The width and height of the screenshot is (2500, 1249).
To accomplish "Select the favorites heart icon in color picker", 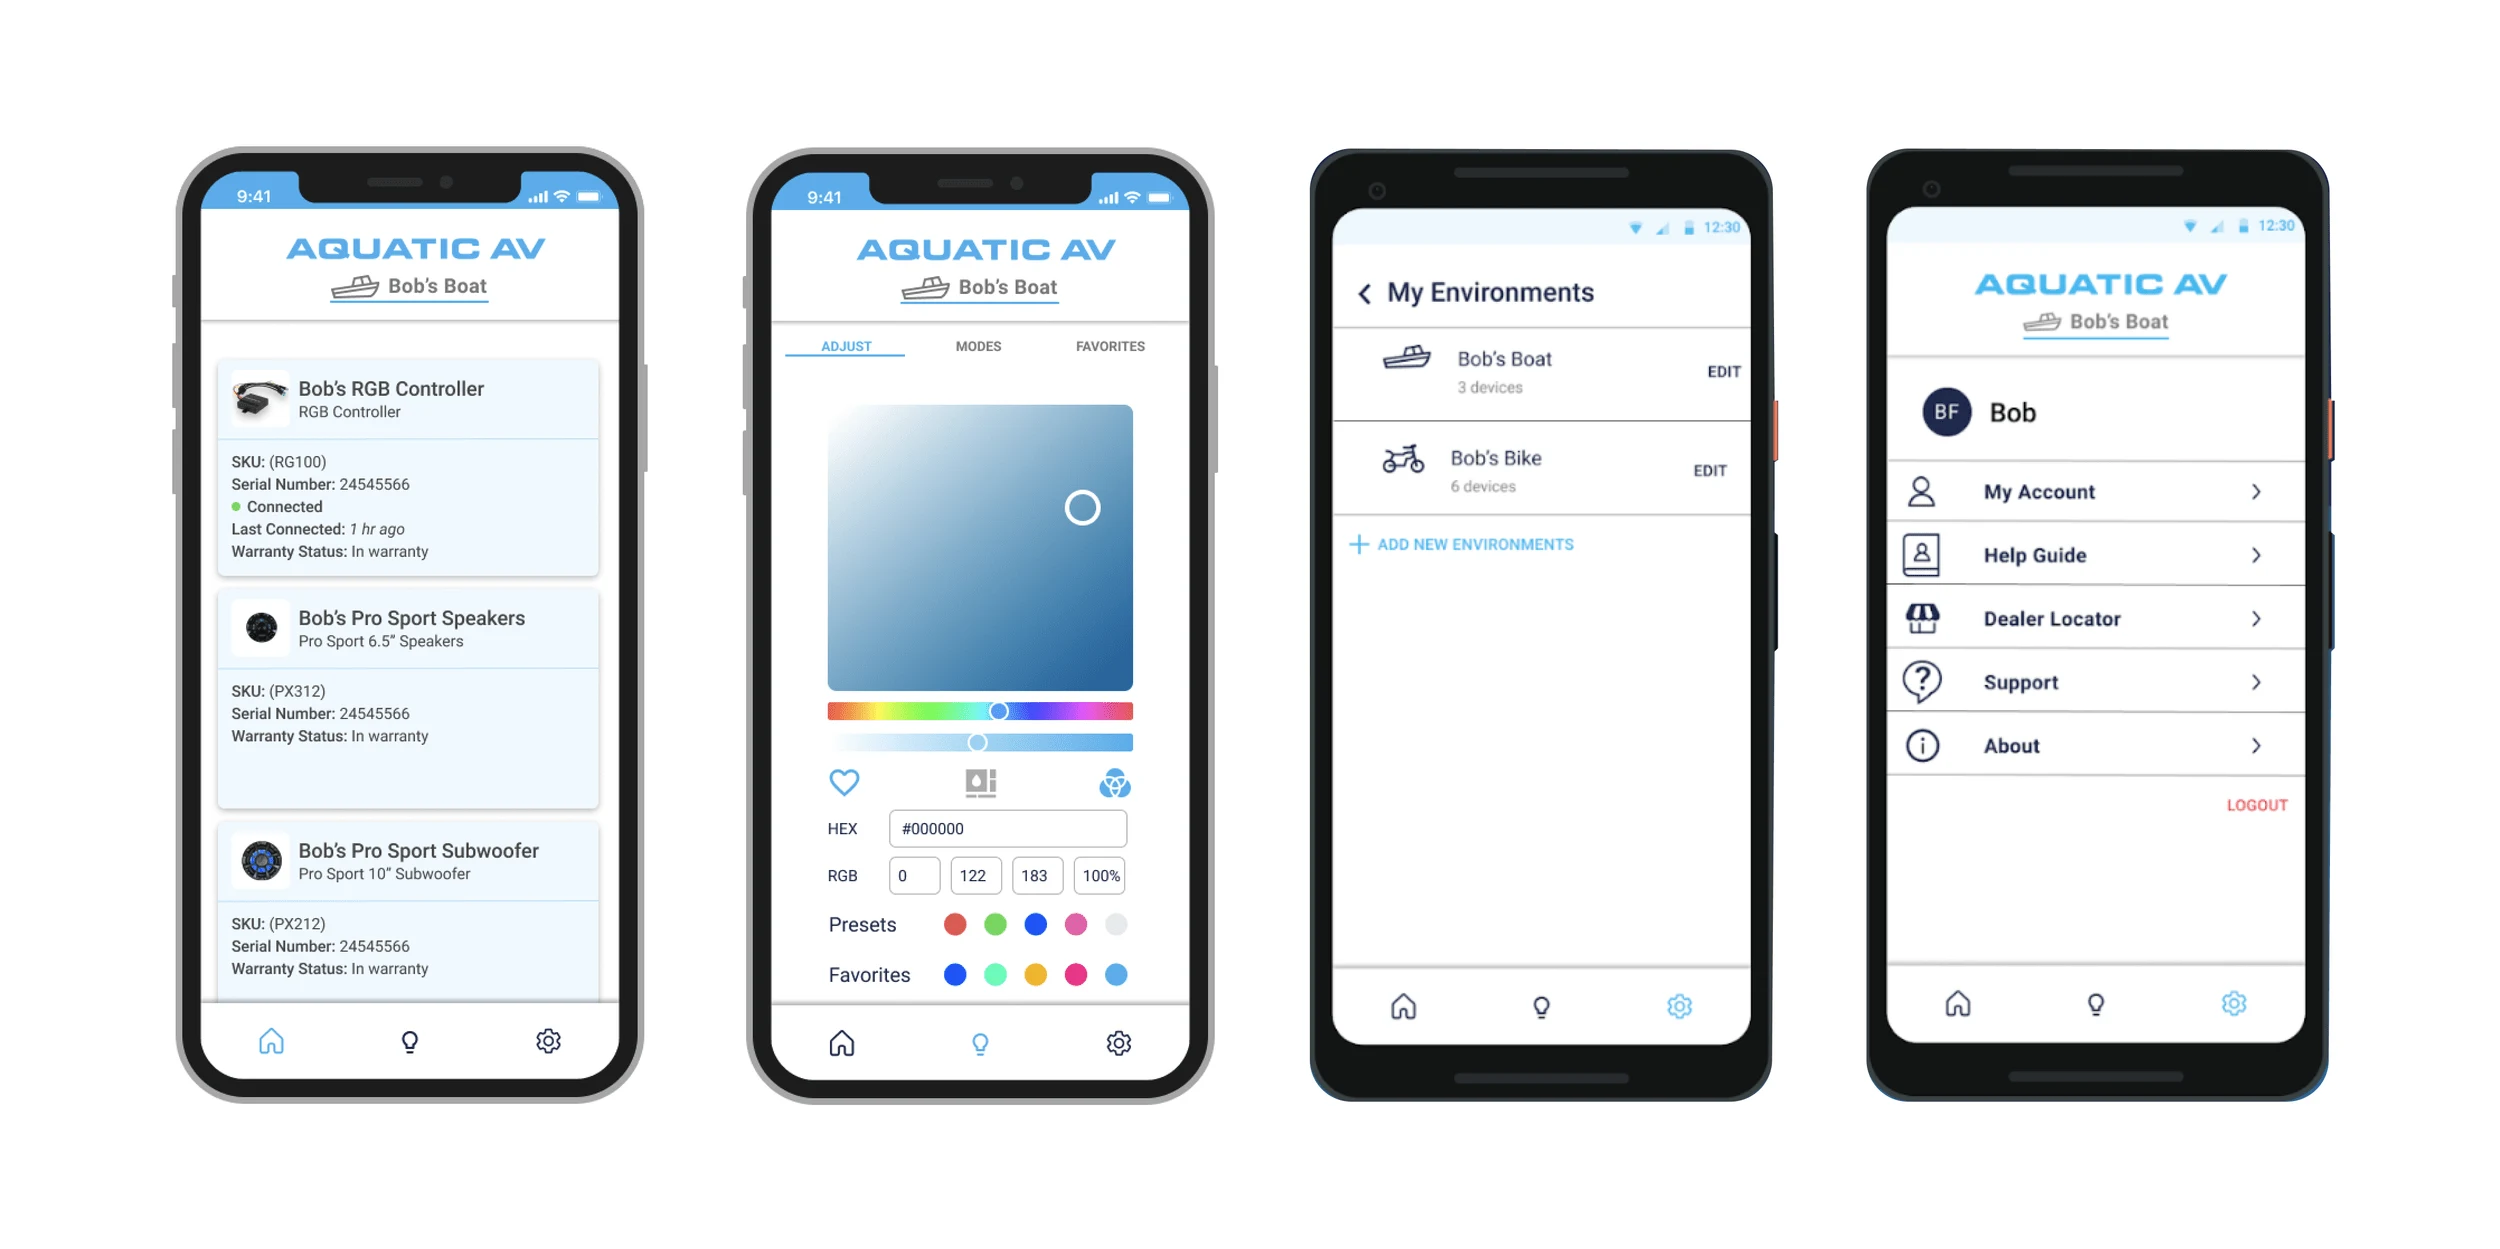I will click(x=842, y=782).
